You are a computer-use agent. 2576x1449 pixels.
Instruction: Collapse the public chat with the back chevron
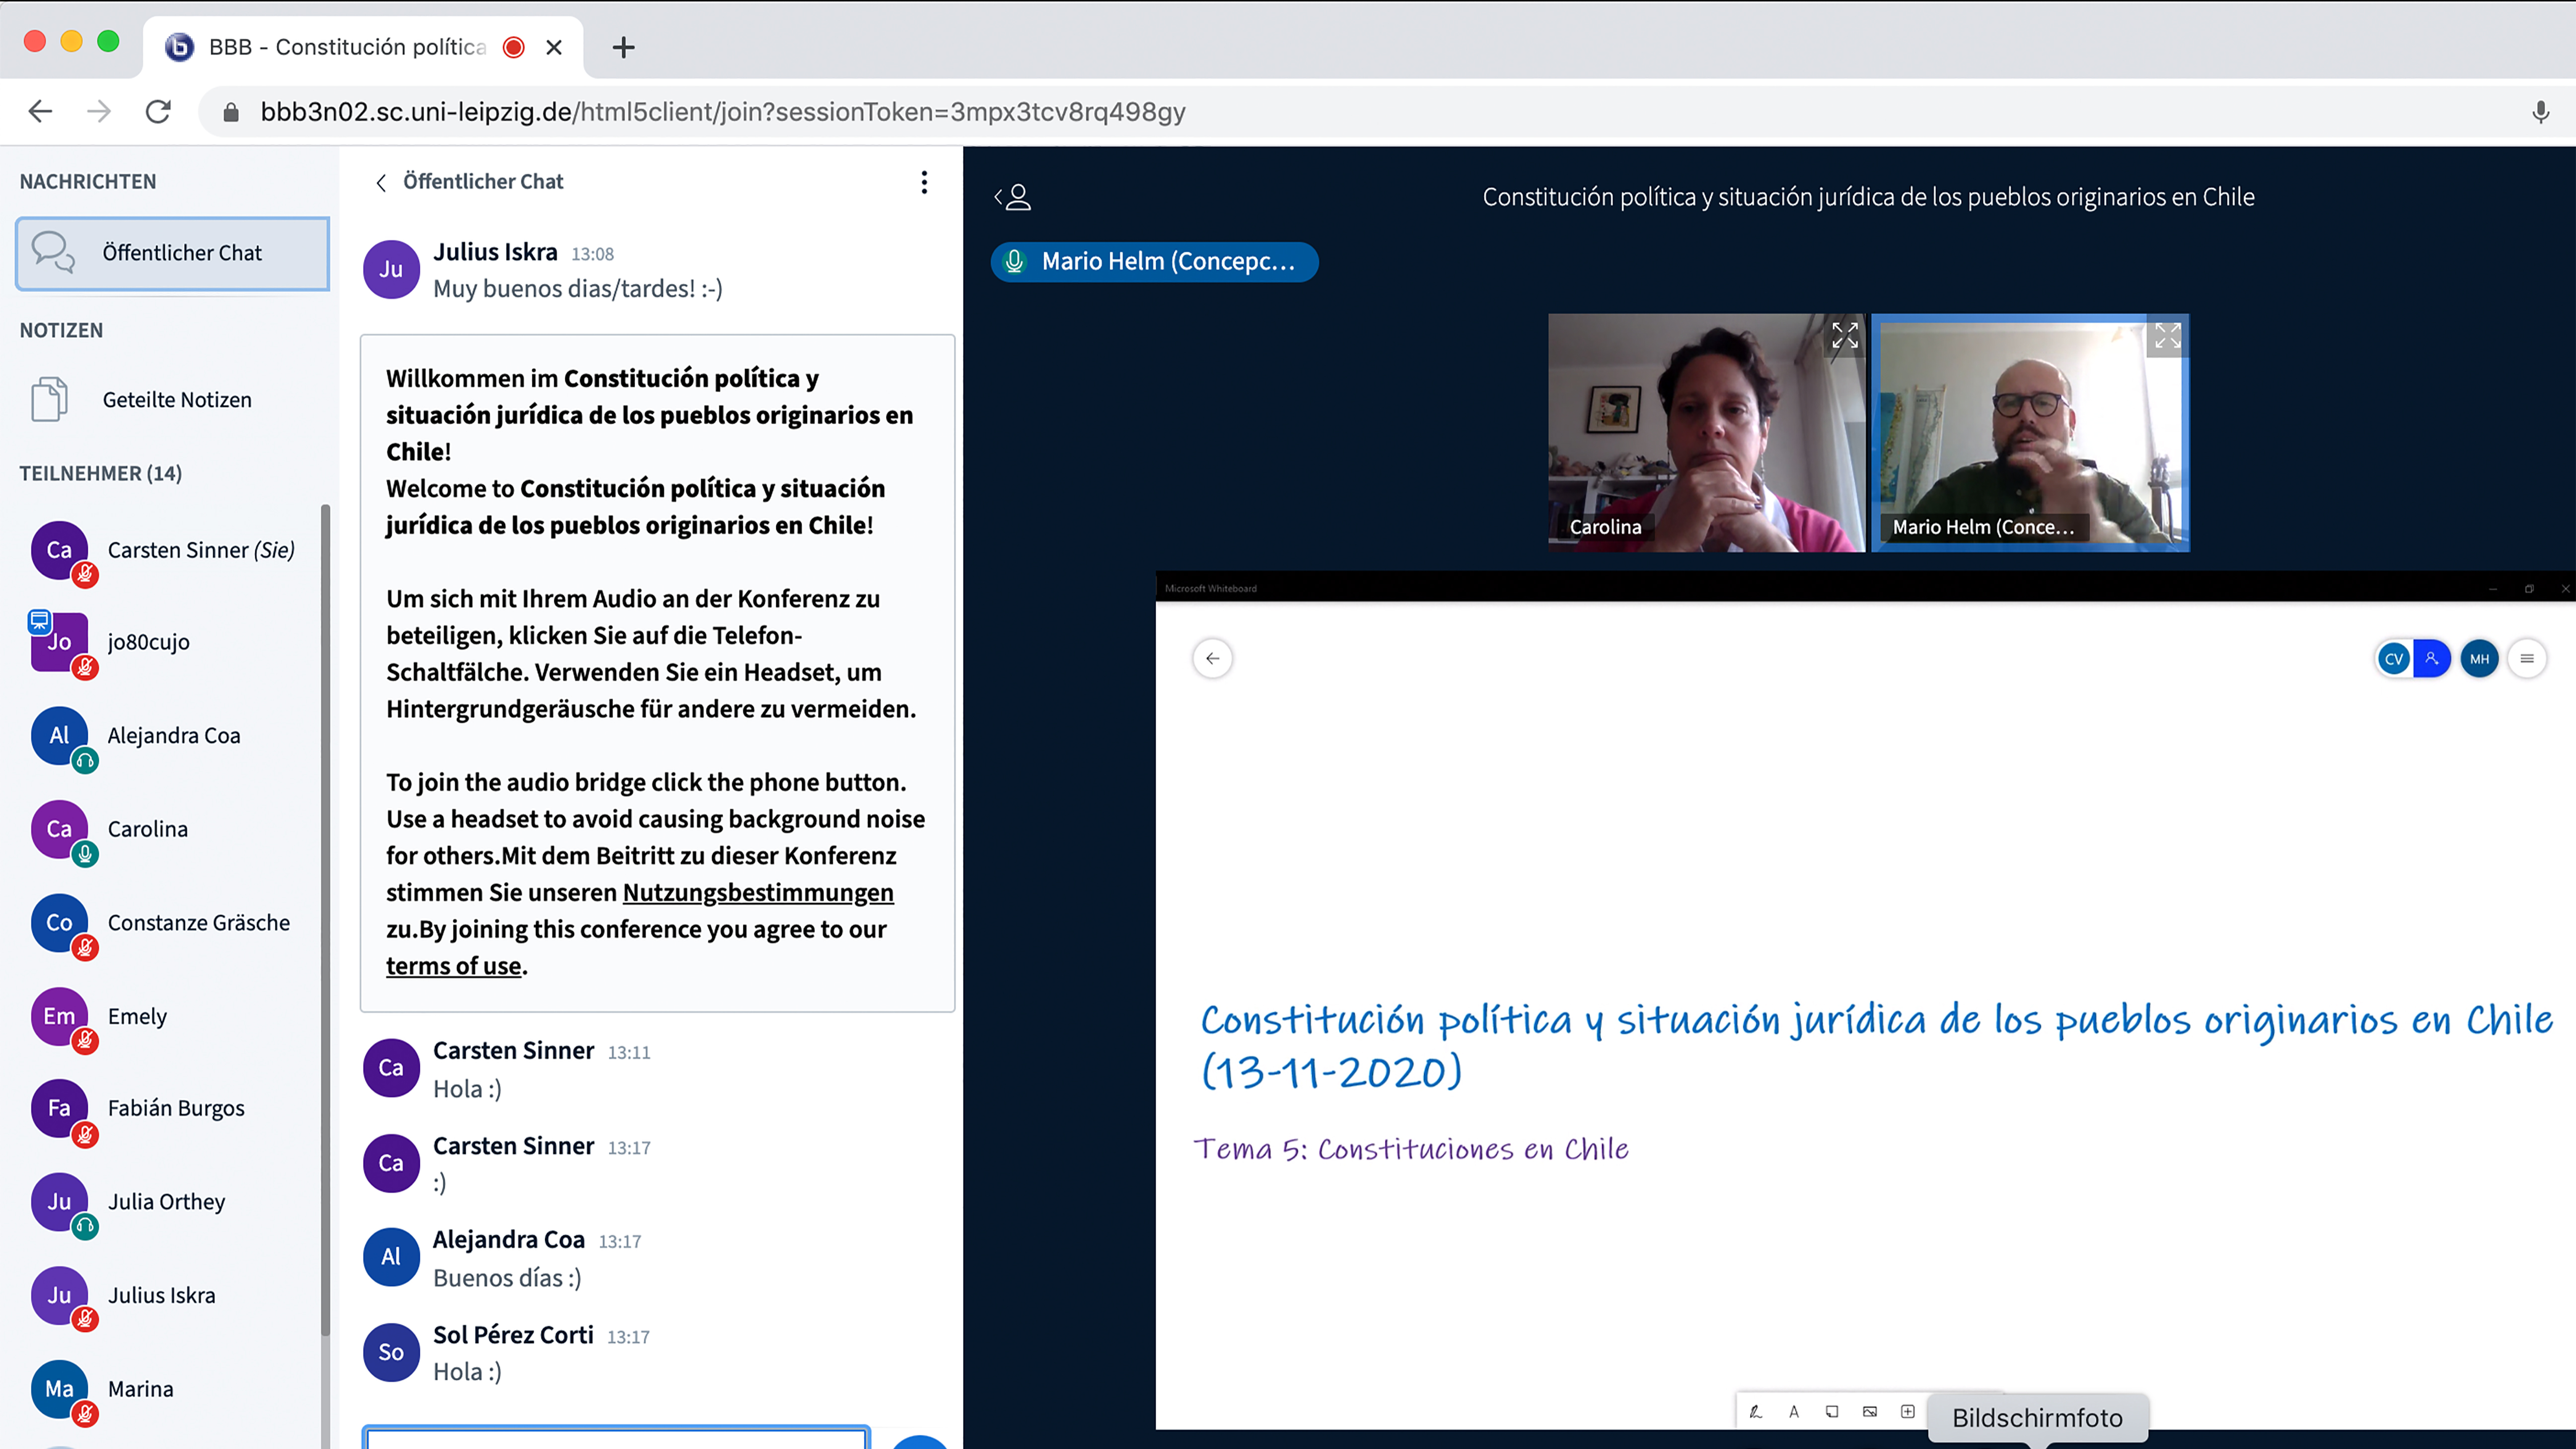(x=381, y=182)
